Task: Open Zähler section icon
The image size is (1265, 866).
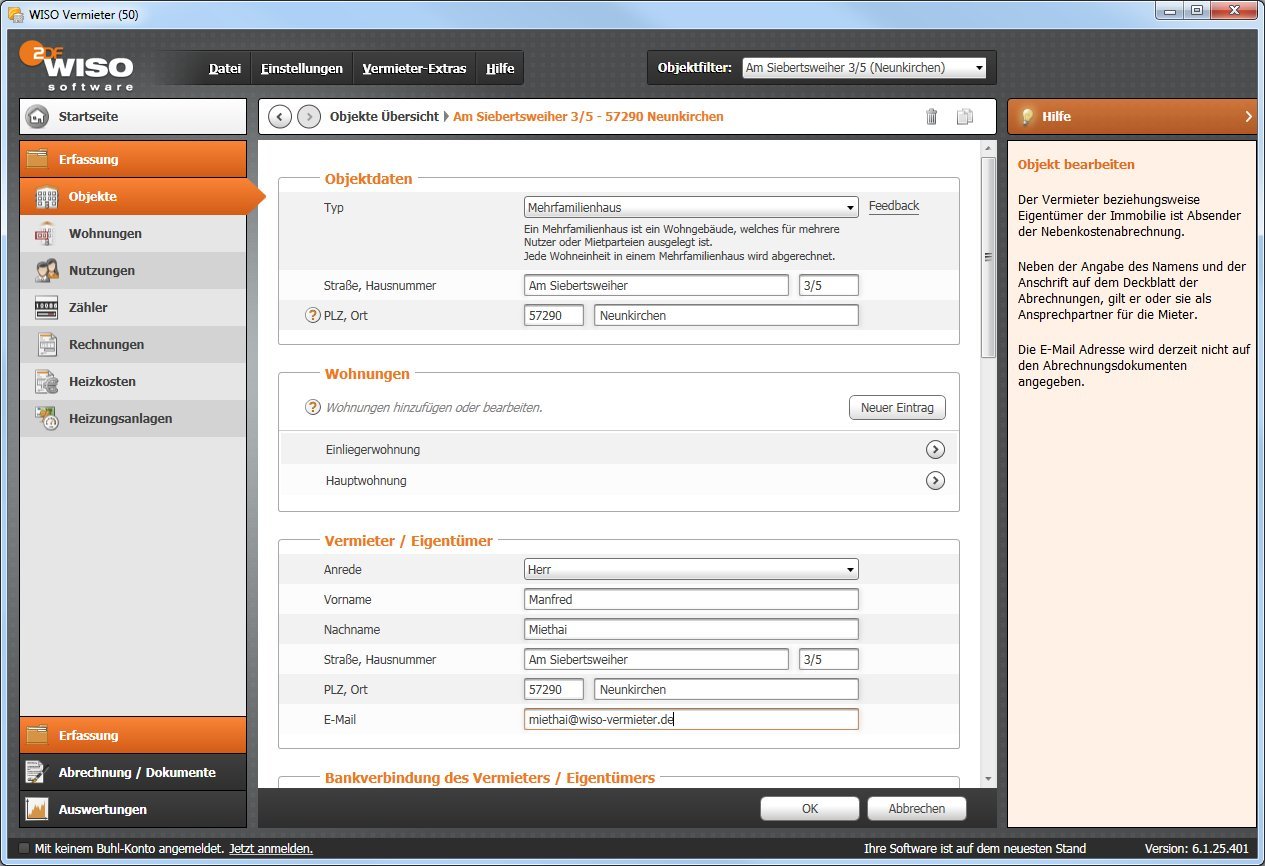Action: [47, 307]
